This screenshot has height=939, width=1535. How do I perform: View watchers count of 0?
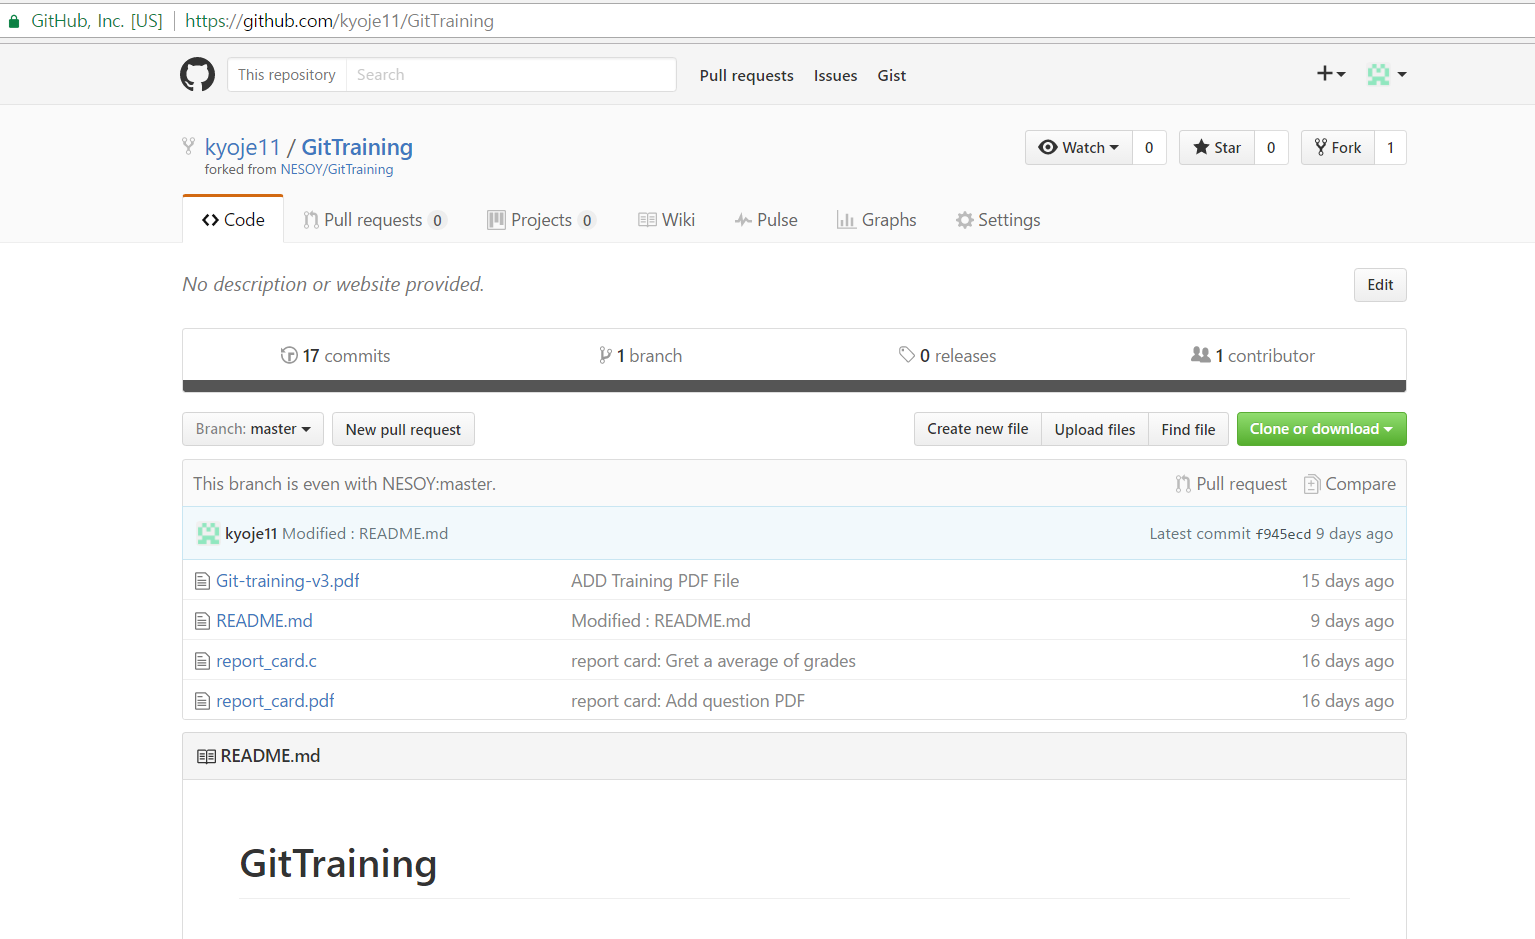tap(1149, 148)
